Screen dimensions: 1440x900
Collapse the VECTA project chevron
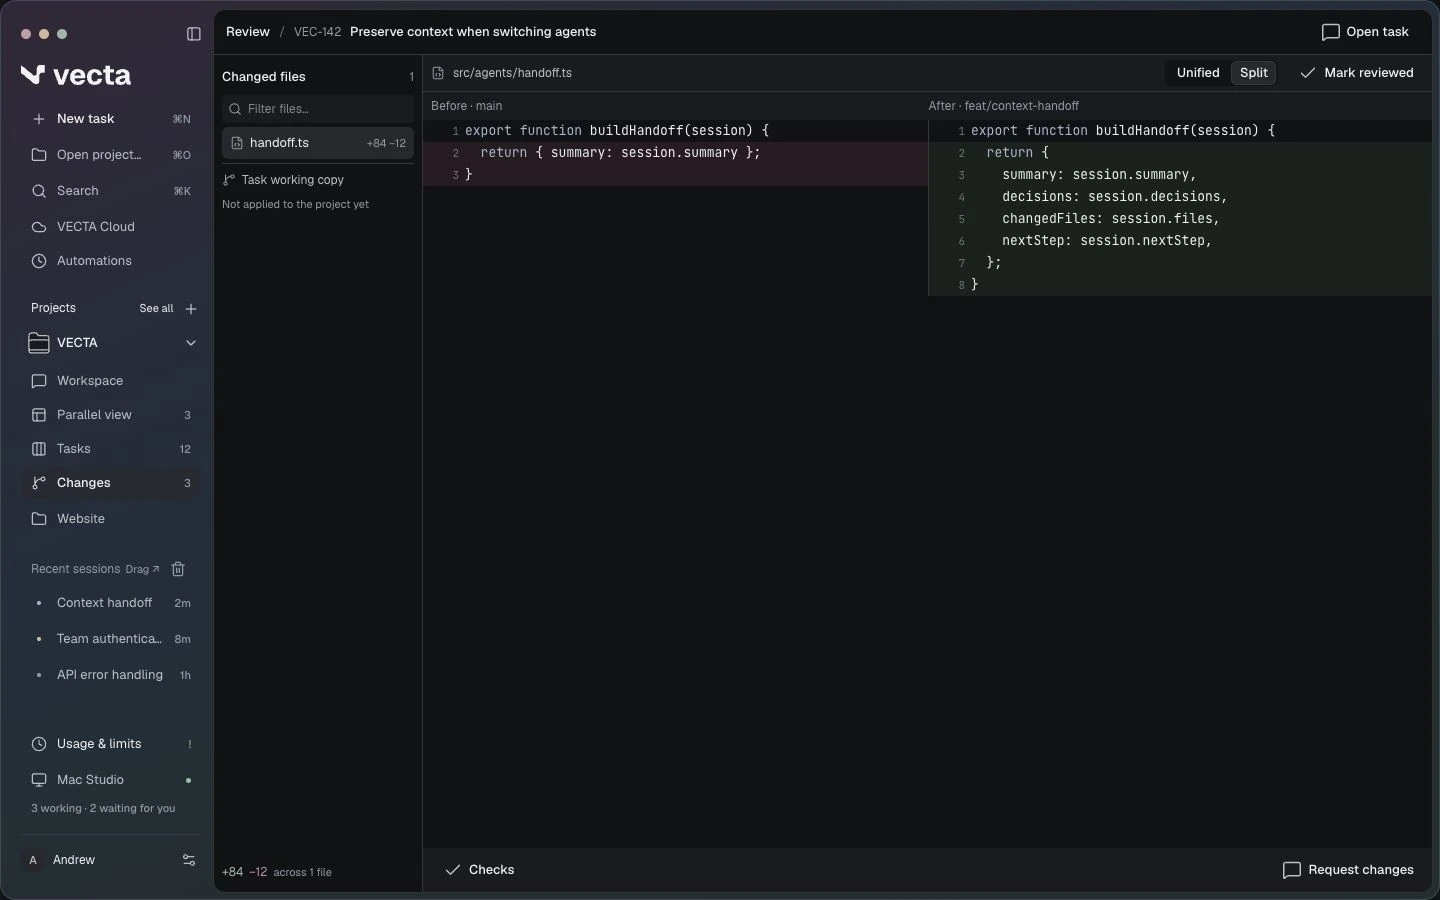pyautogui.click(x=191, y=343)
